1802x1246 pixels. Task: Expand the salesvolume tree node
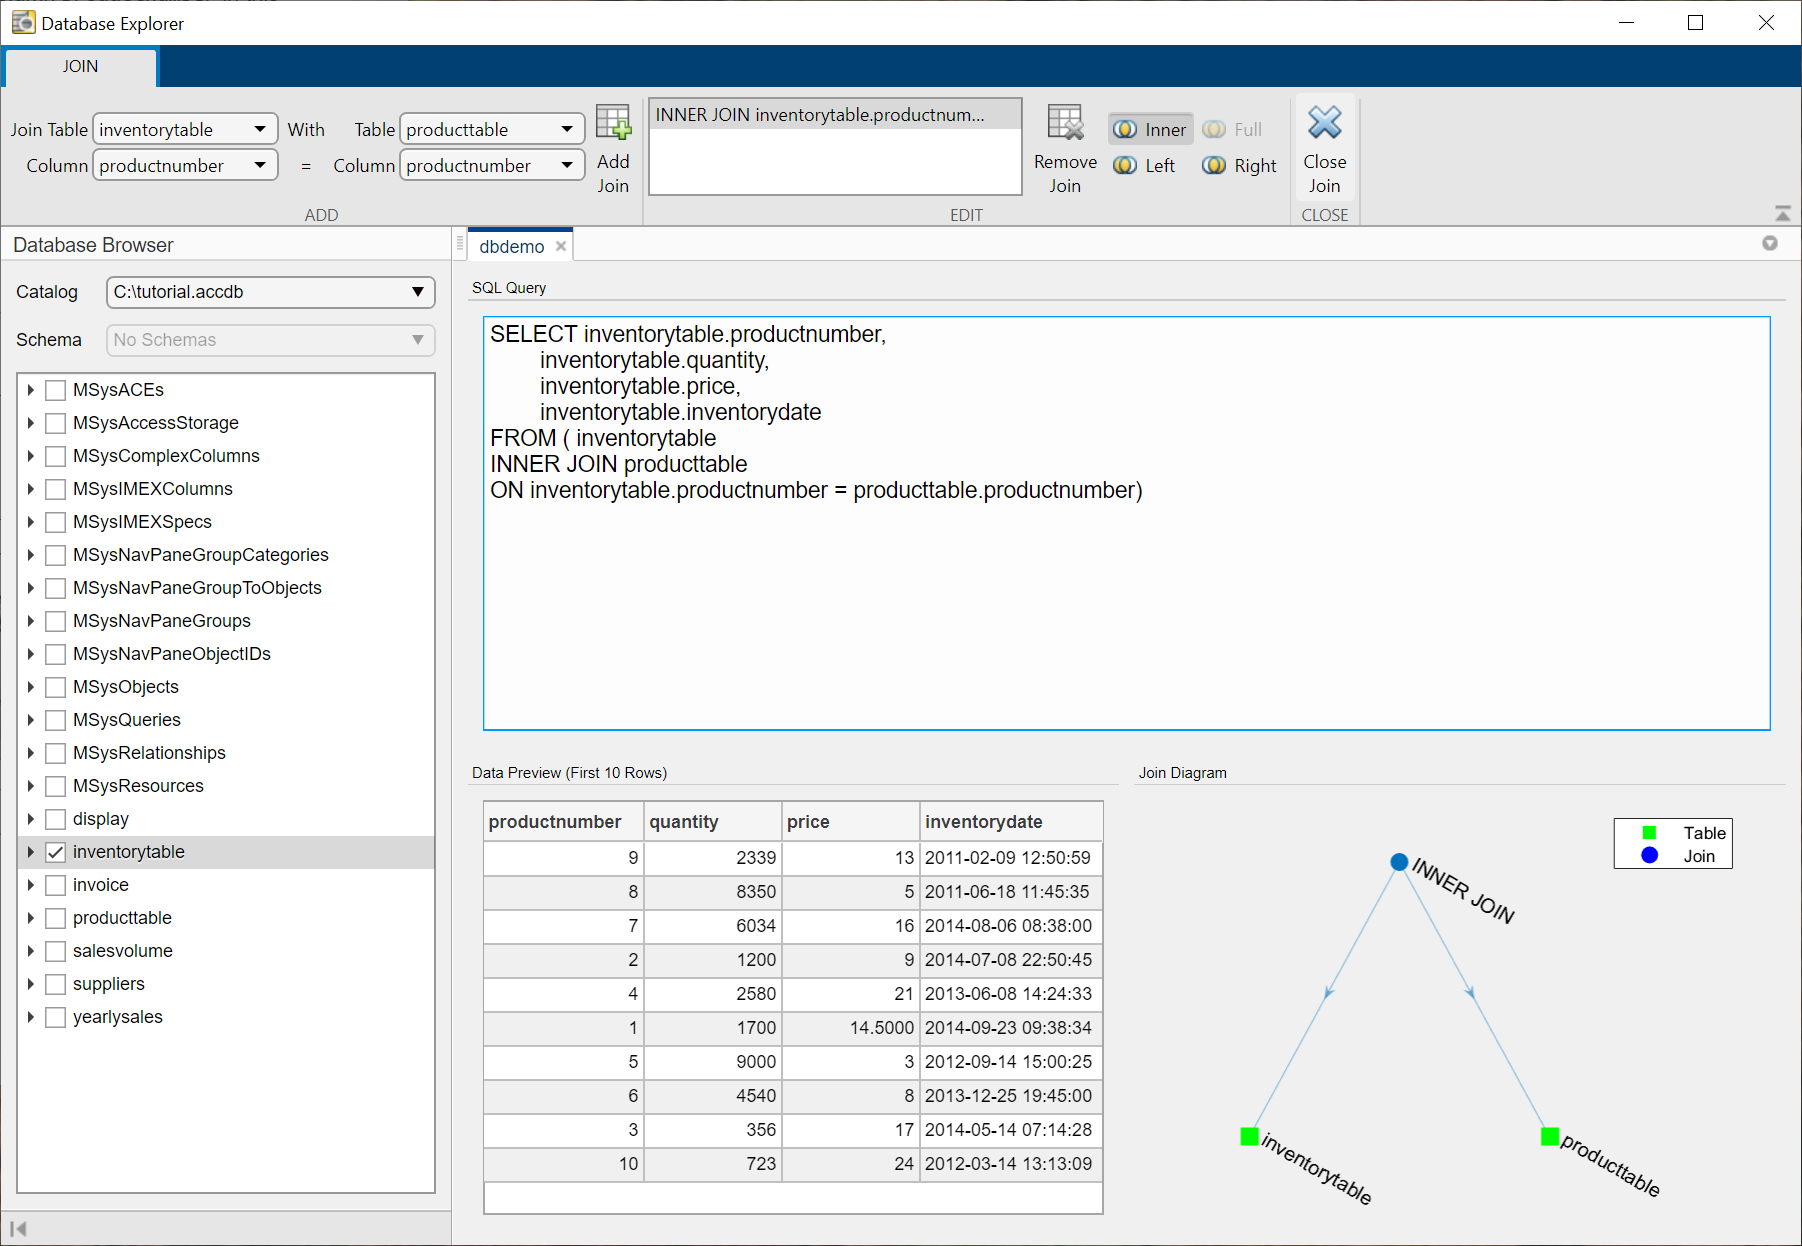(31, 951)
